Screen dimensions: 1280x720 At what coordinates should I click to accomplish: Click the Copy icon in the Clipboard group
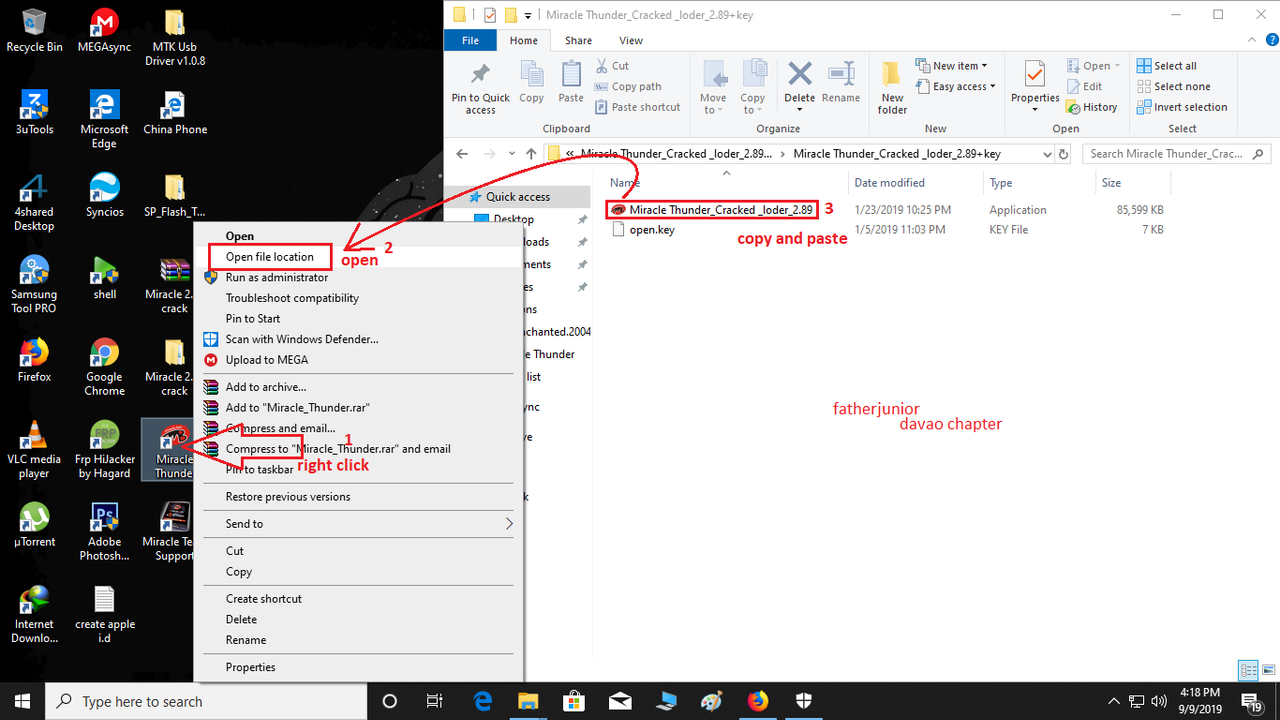[532, 83]
